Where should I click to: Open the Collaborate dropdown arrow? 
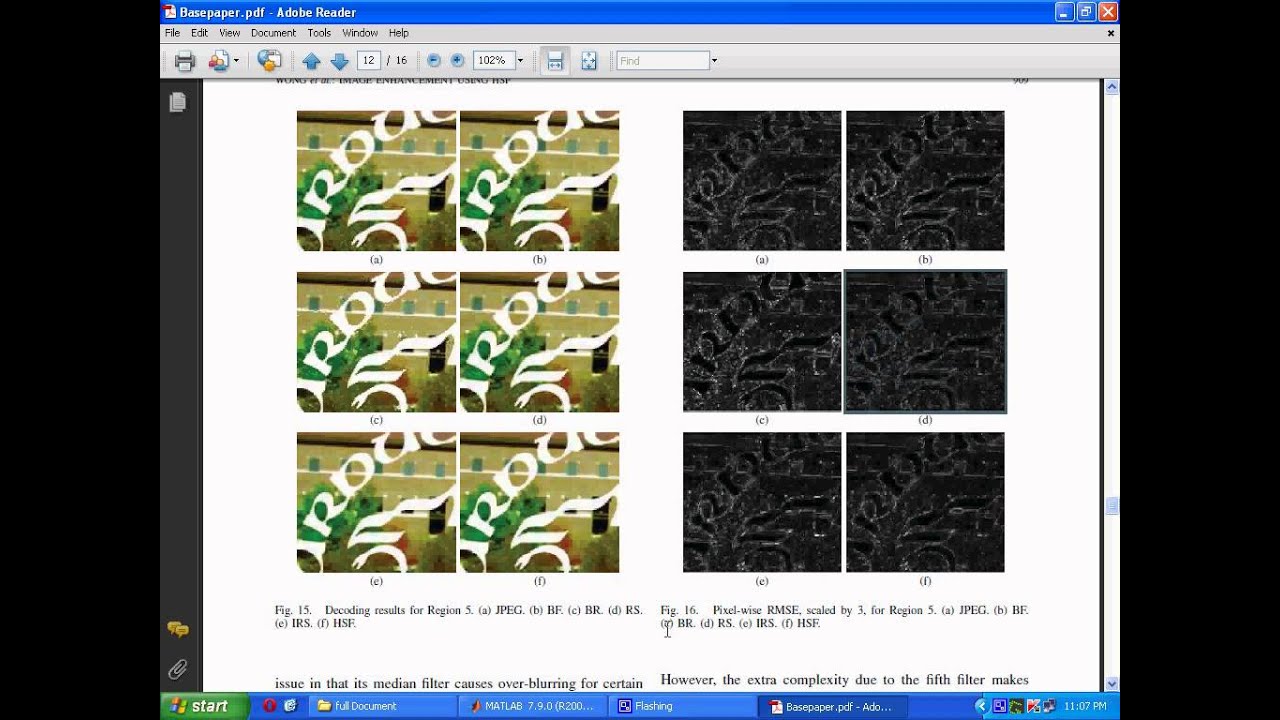(x=236, y=61)
